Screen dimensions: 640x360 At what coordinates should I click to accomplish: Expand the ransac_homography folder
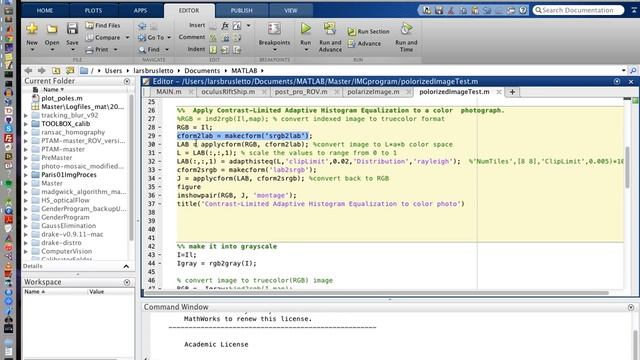26,132
